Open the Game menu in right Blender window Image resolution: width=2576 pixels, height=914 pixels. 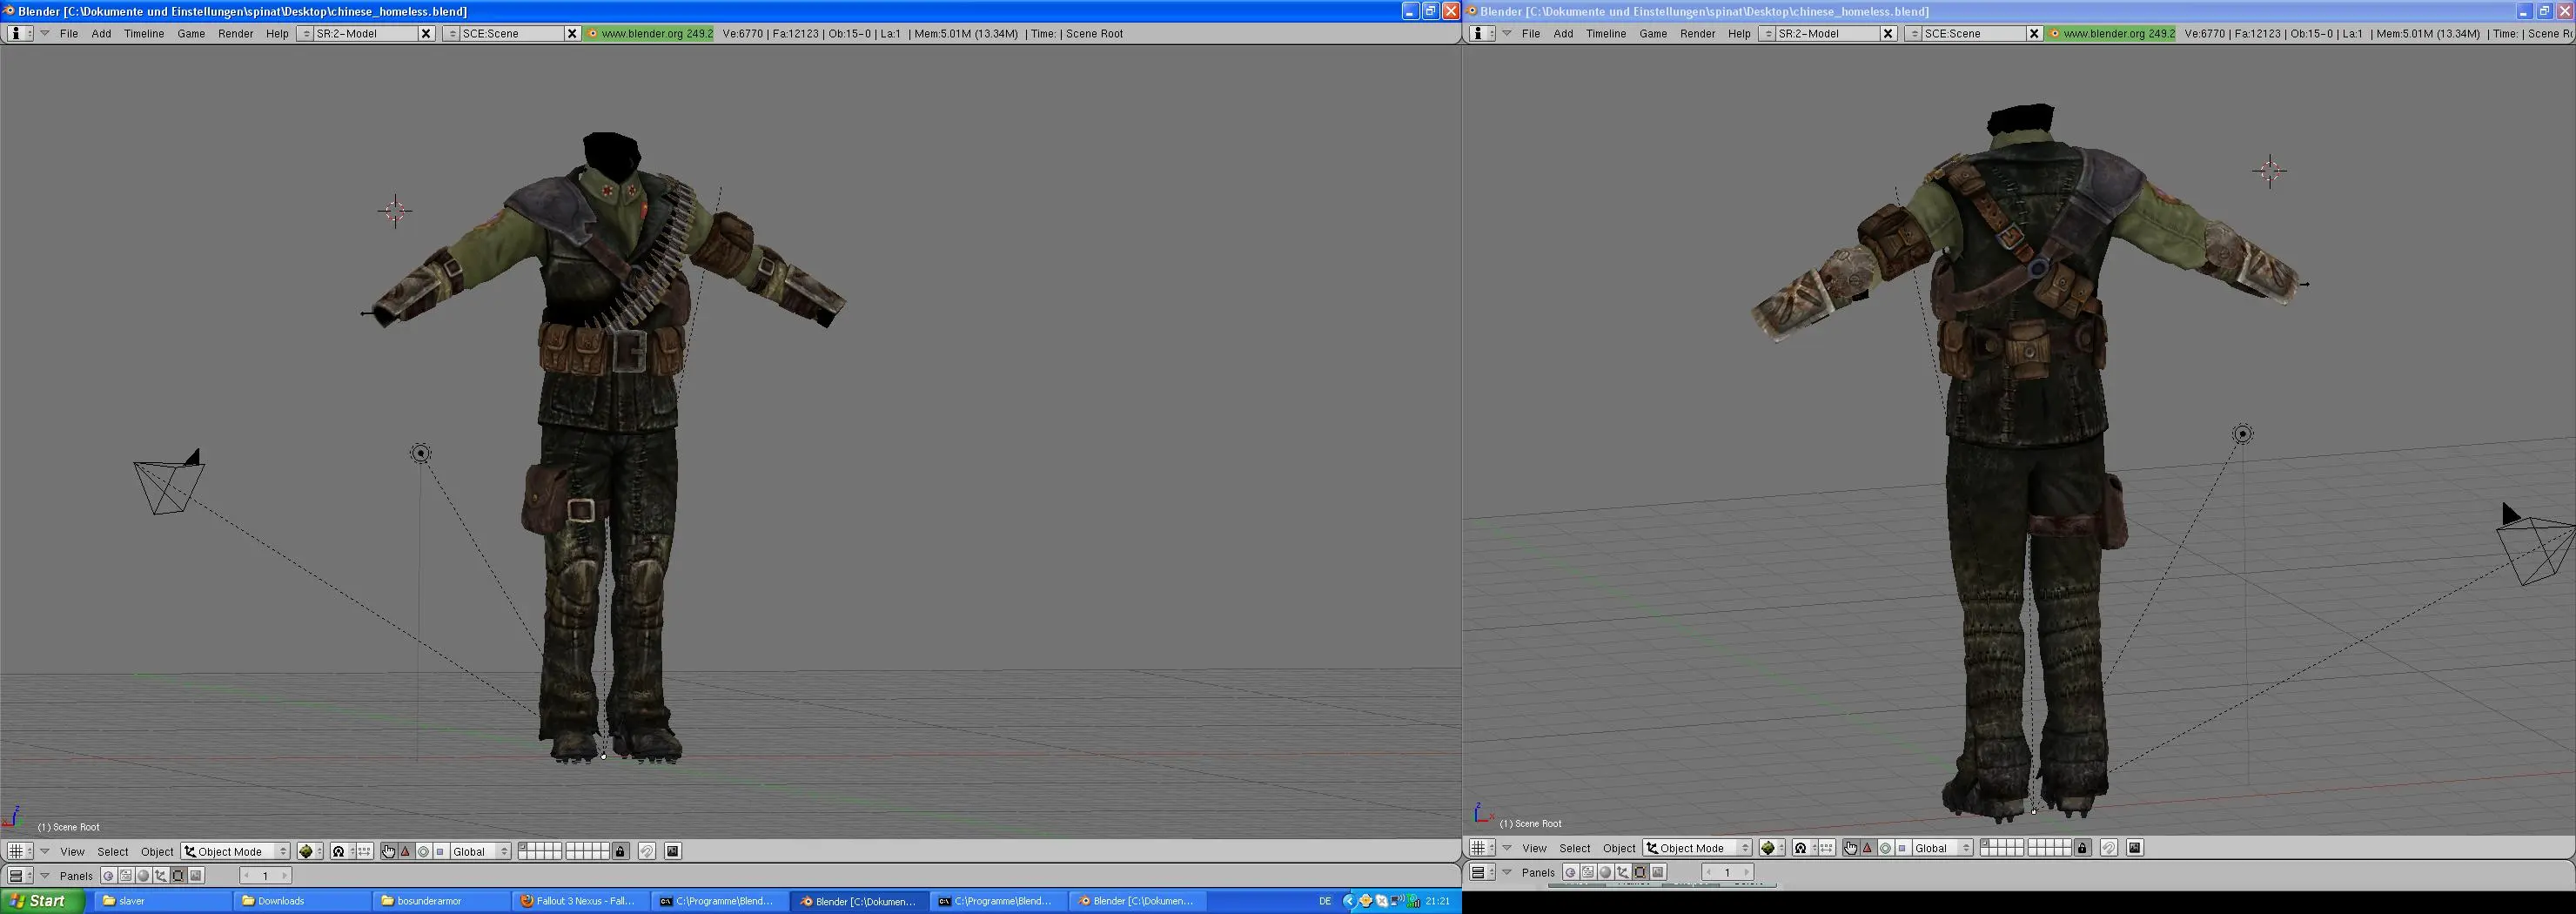pyautogui.click(x=1653, y=33)
